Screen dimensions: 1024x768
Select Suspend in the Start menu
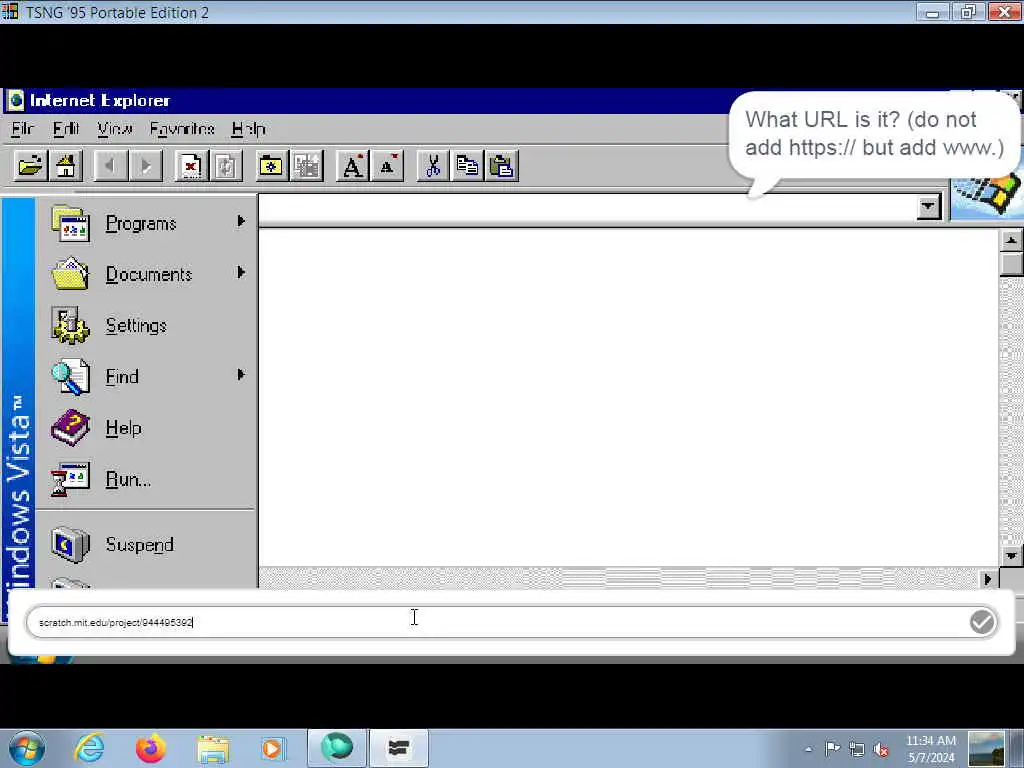[148, 544]
